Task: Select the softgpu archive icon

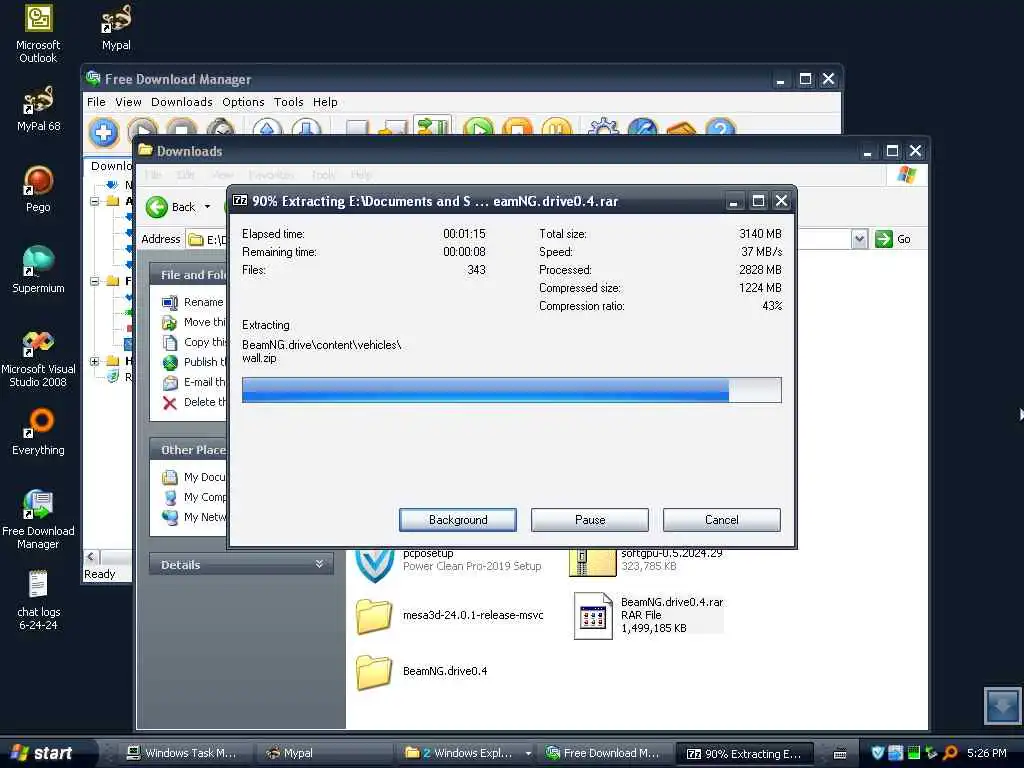Action: pos(592,562)
